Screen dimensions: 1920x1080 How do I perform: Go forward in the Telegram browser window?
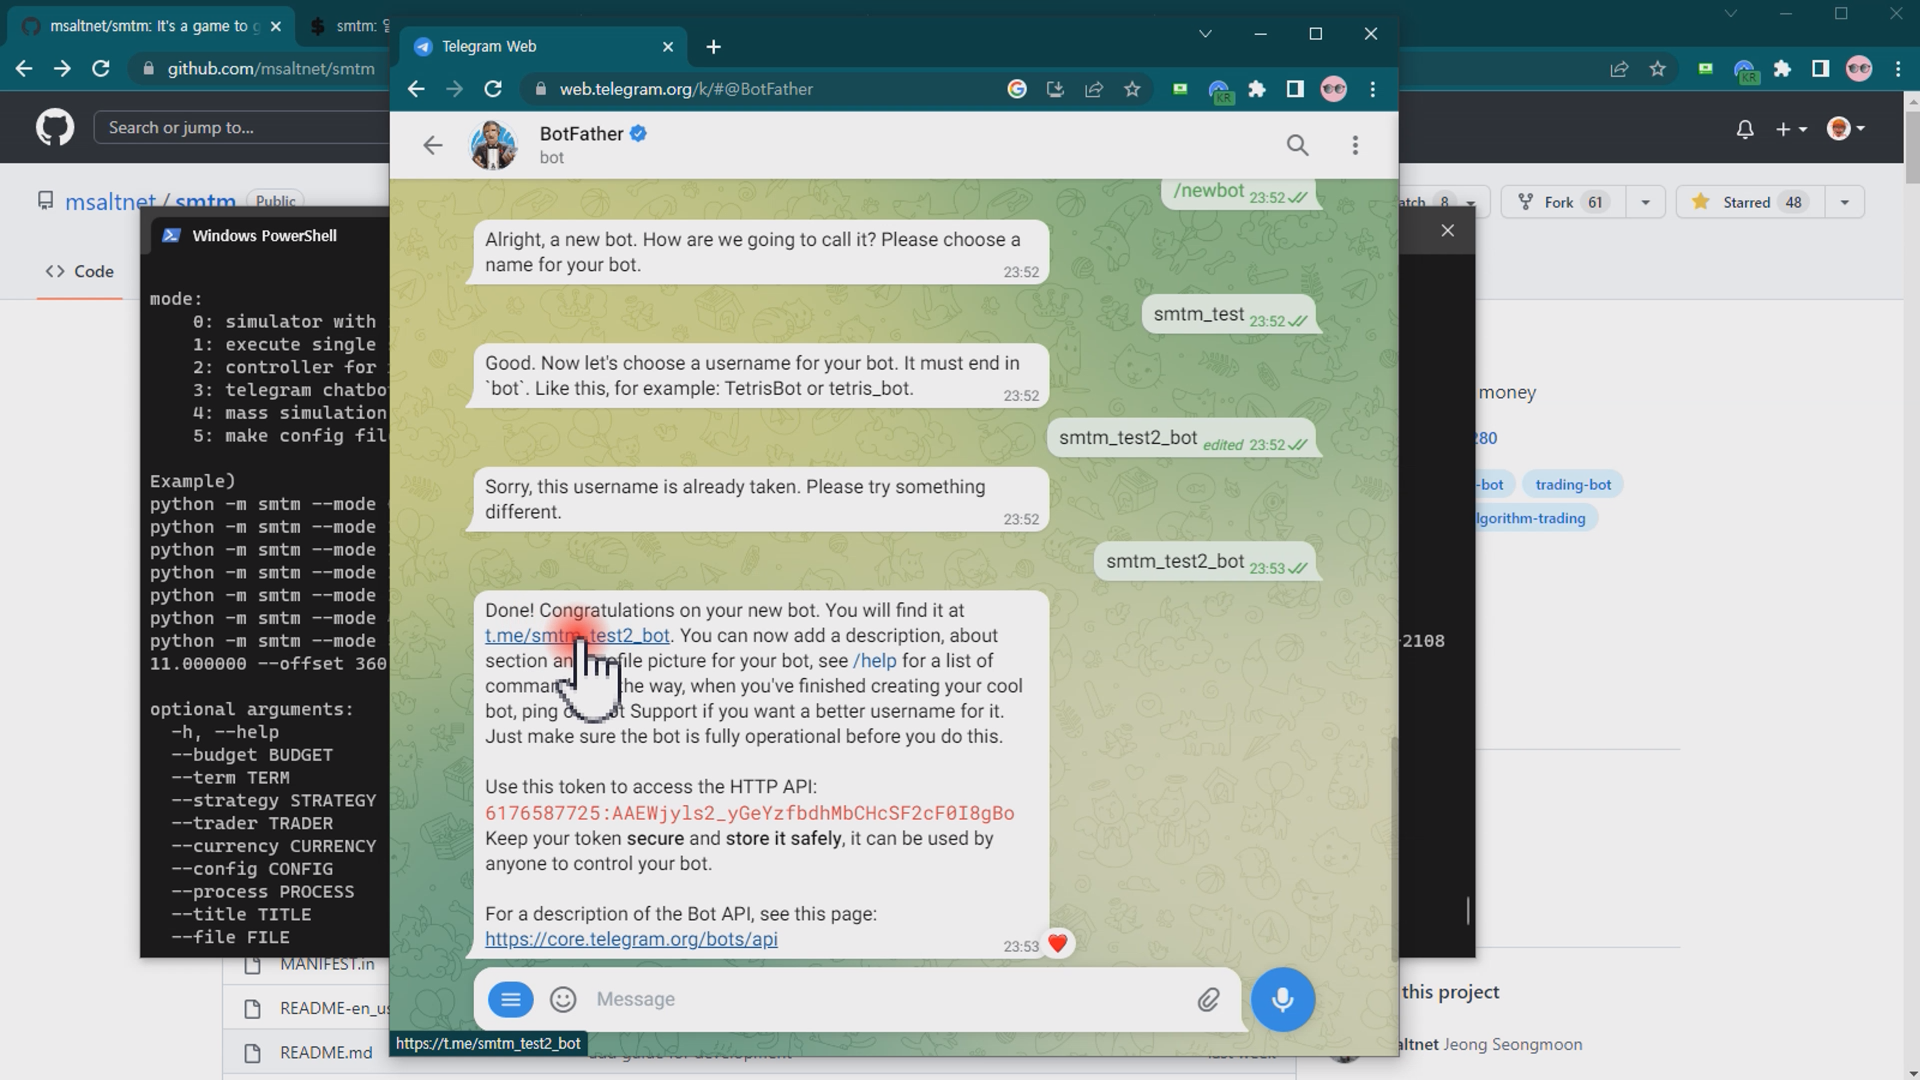pyautogui.click(x=454, y=89)
